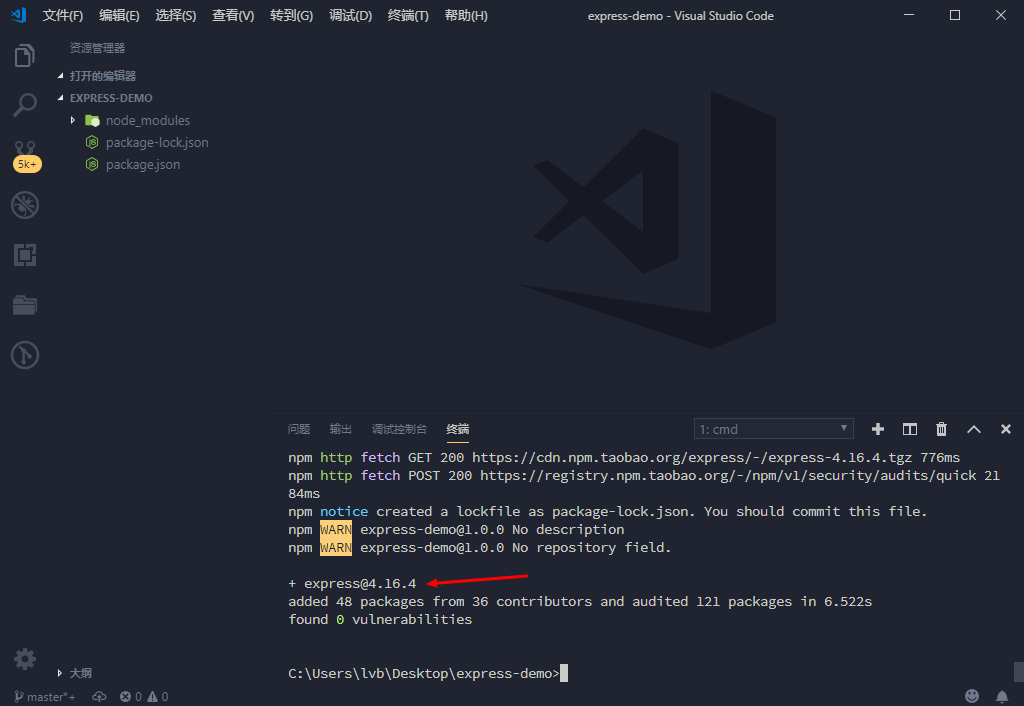Open the 1: cmd terminal dropdown

773,429
